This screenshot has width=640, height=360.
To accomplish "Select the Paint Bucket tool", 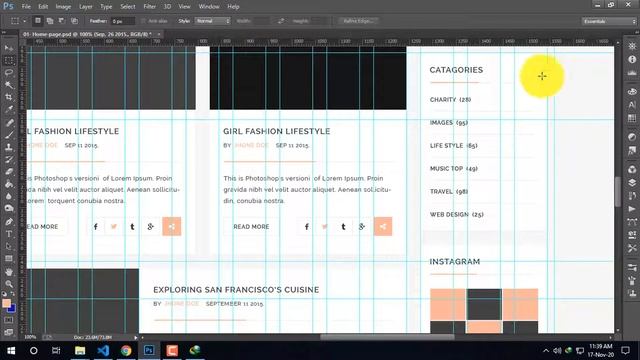I will pyautogui.click(x=9, y=184).
